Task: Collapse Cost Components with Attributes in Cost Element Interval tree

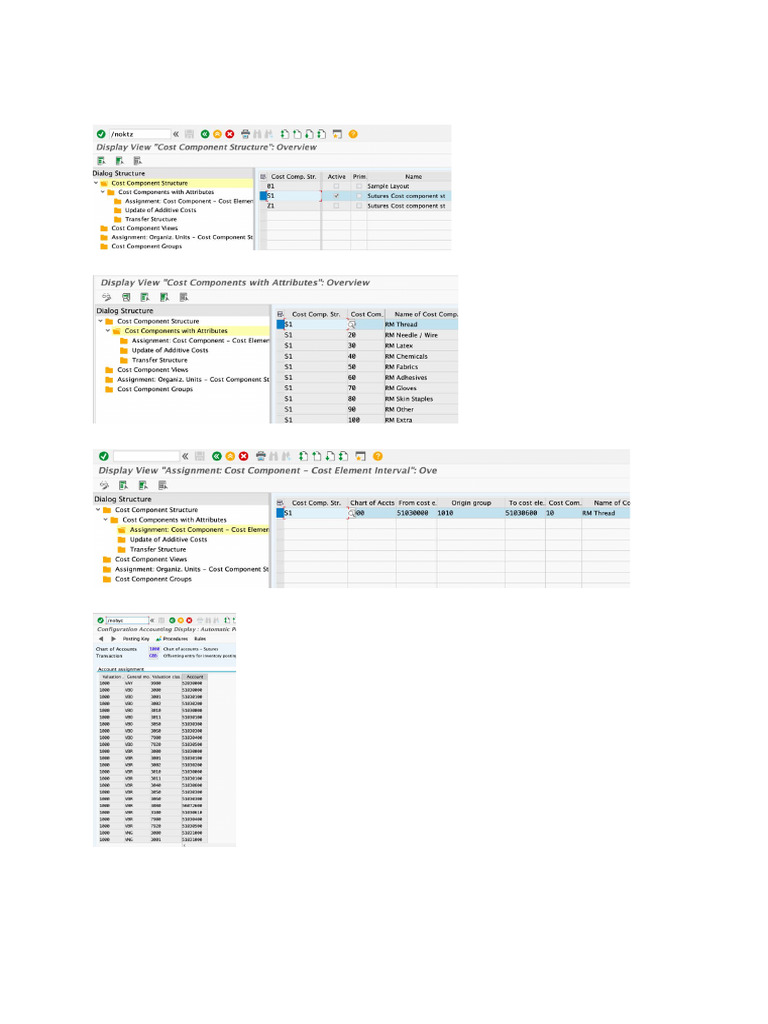Action: [105, 520]
